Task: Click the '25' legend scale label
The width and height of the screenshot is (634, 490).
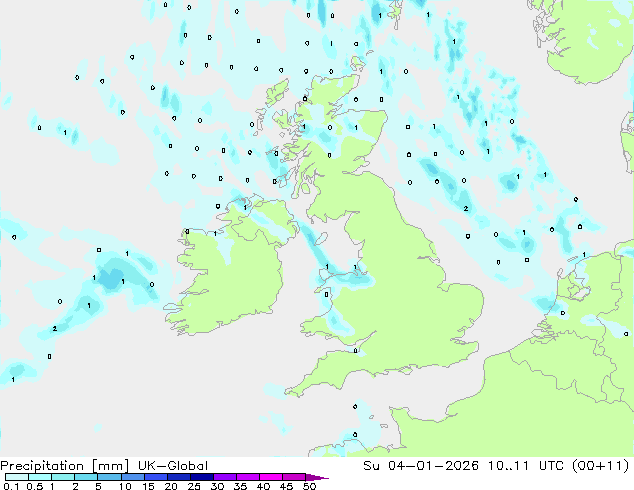Action: point(194,486)
